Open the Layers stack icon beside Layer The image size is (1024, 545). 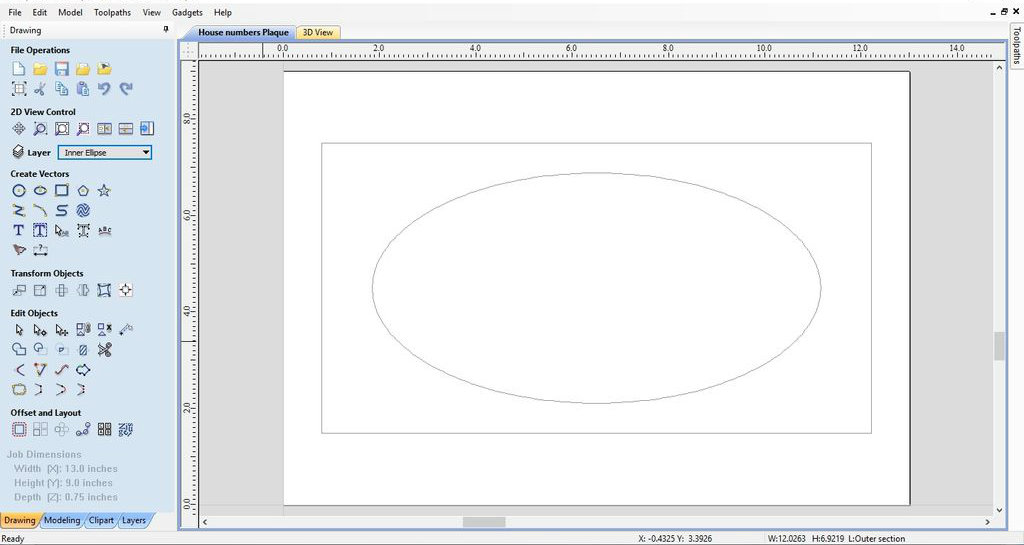click(x=18, y=152)
